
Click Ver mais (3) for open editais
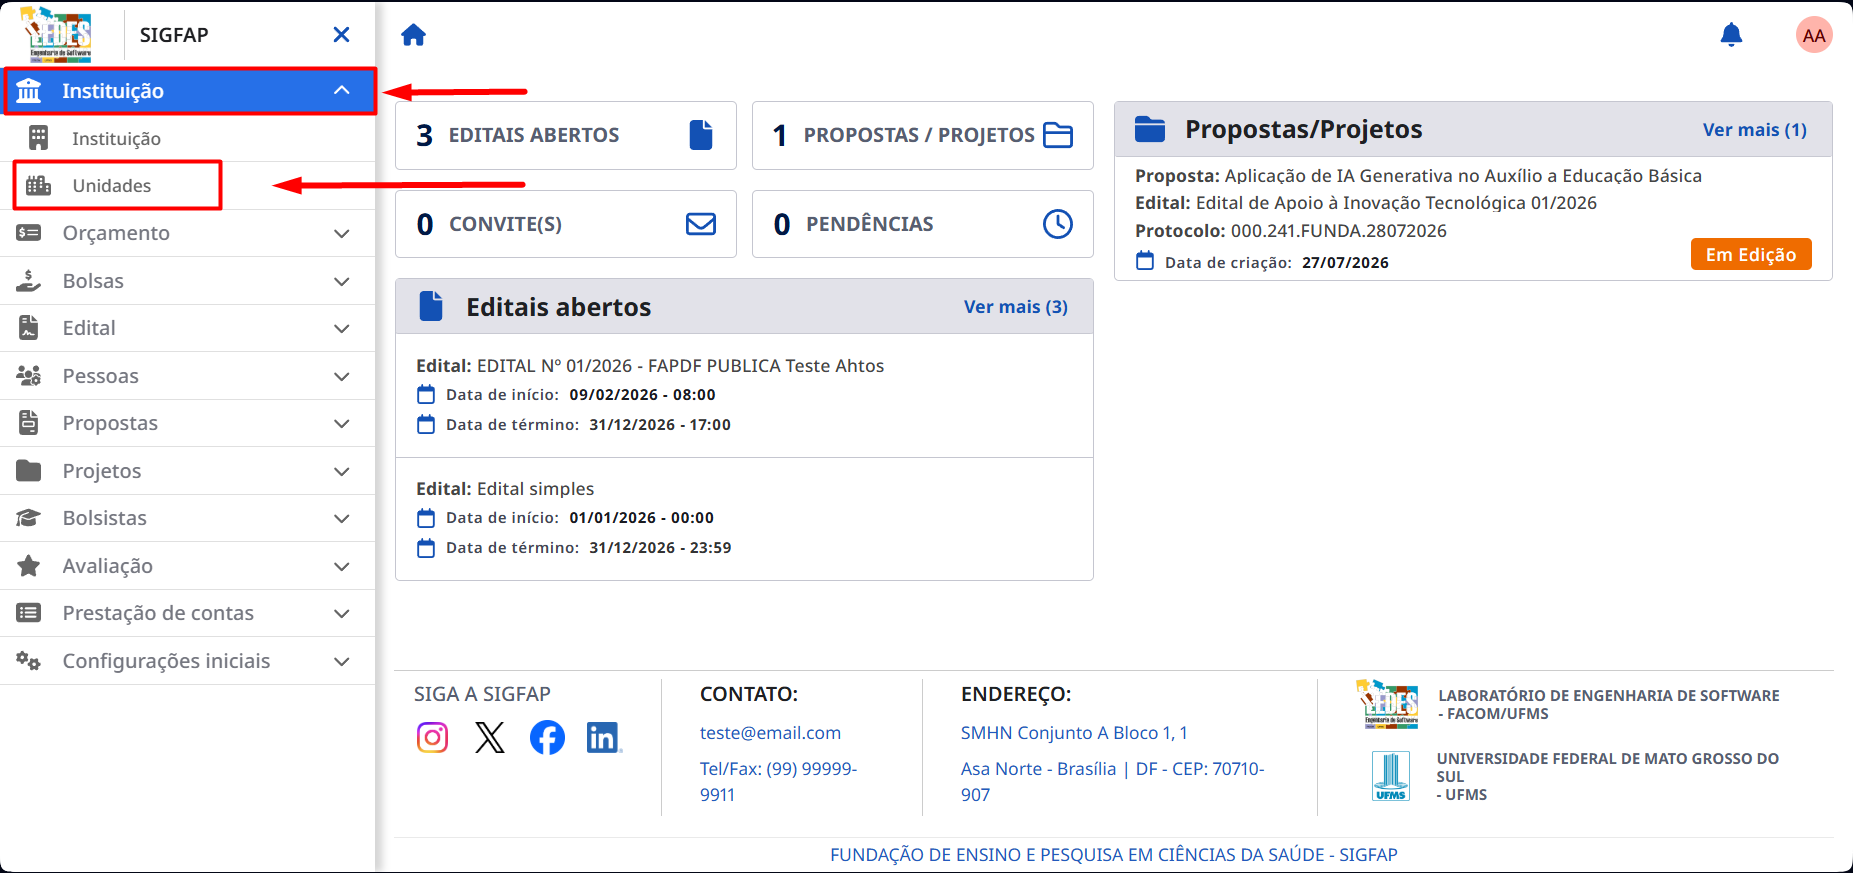pyautogui.click(x=1016, y=307)
